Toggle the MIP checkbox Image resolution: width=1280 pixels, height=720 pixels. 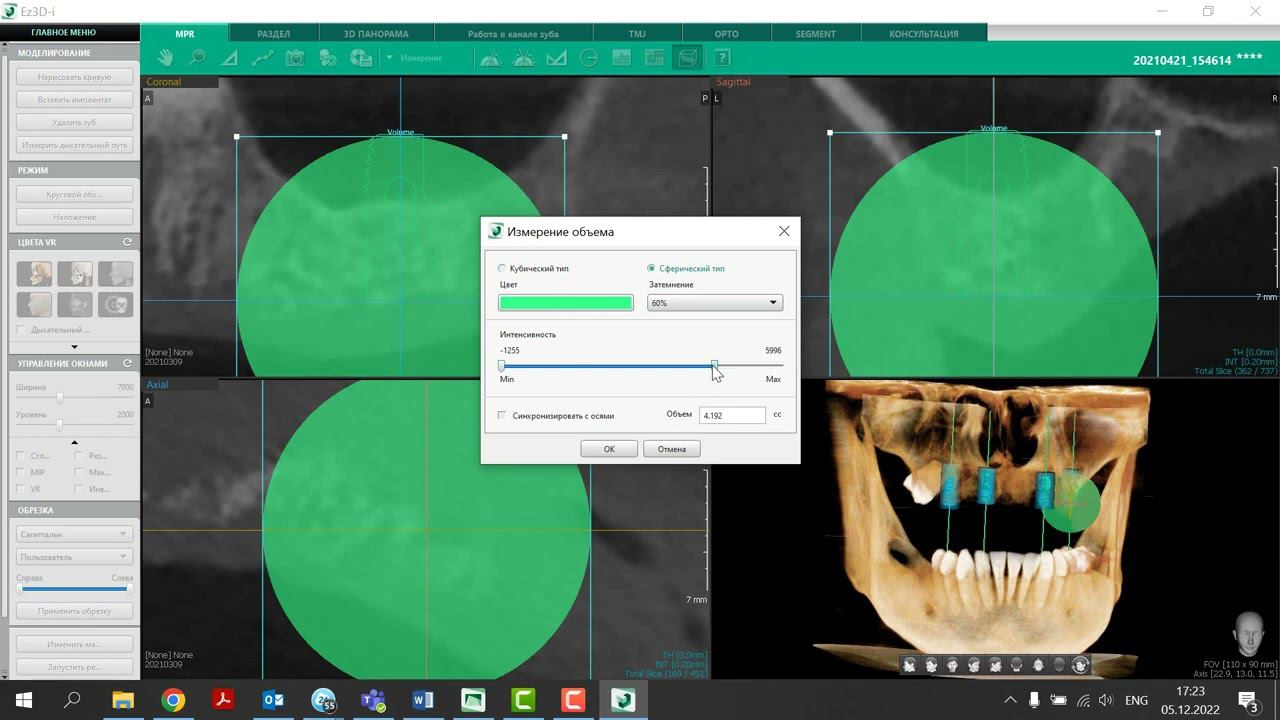pos(22,472)
